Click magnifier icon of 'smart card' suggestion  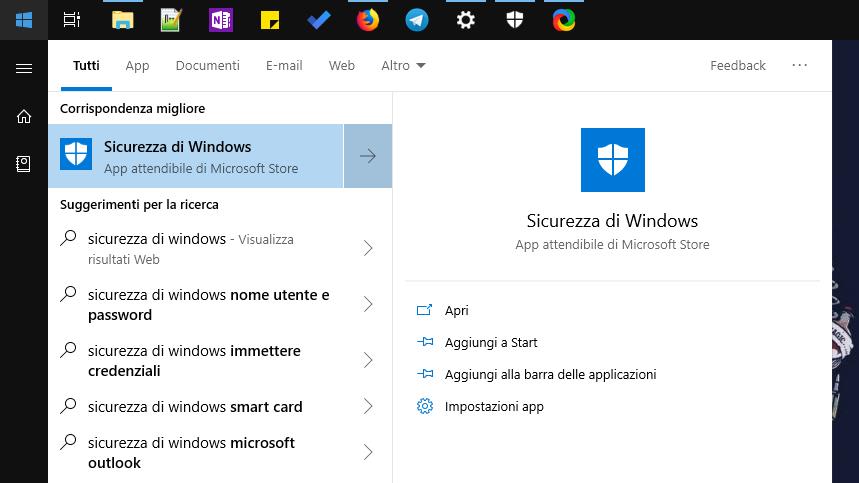pyautogui.click(x=68, y=406)
